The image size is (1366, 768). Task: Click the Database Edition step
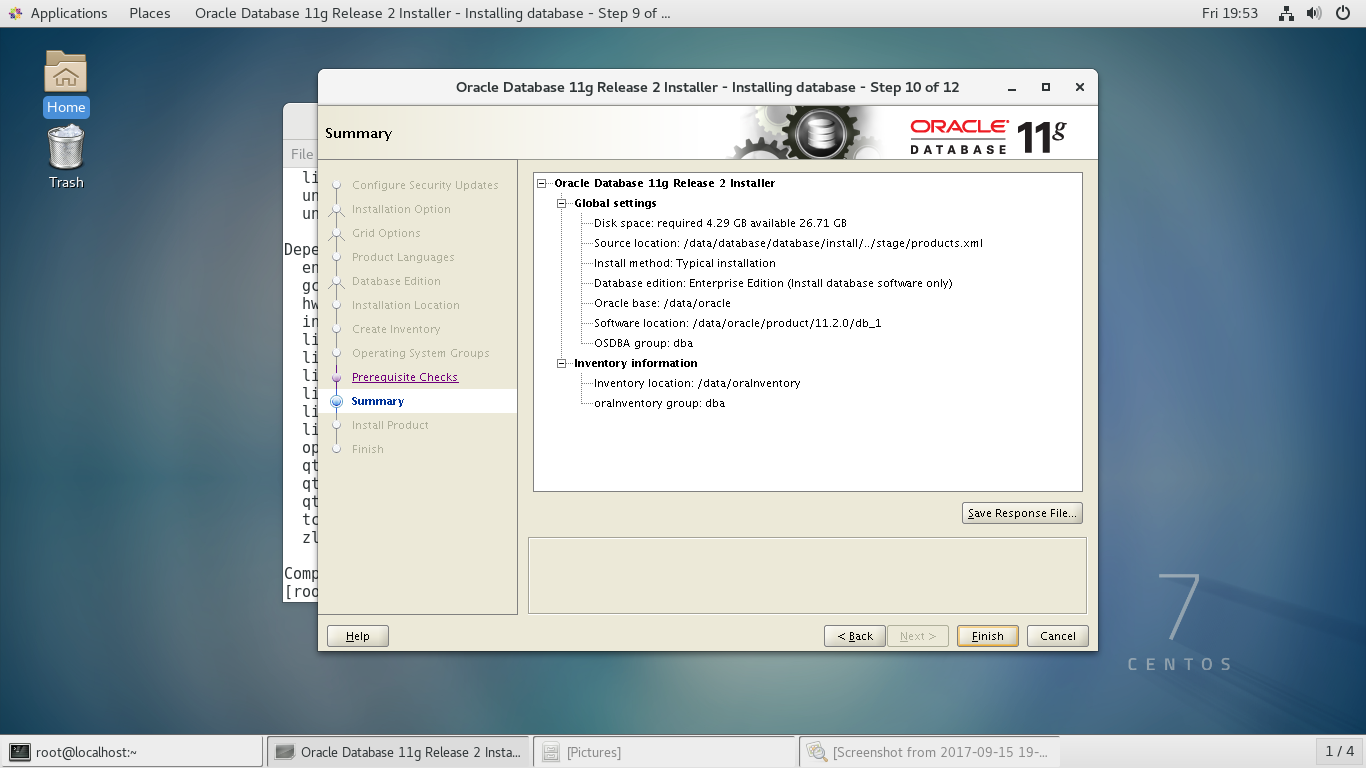click(x=396, y=281)
